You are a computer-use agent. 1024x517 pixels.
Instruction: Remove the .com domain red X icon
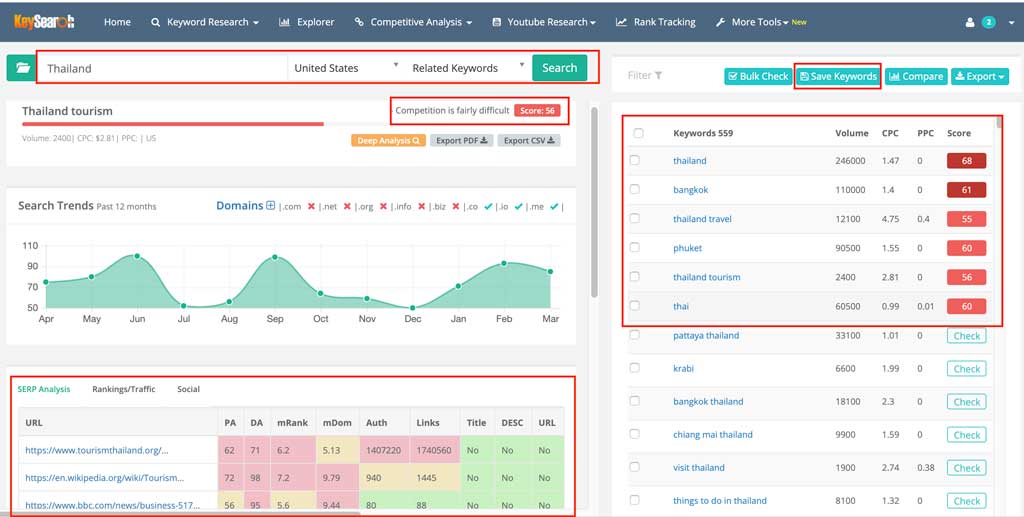pos(312,207)
